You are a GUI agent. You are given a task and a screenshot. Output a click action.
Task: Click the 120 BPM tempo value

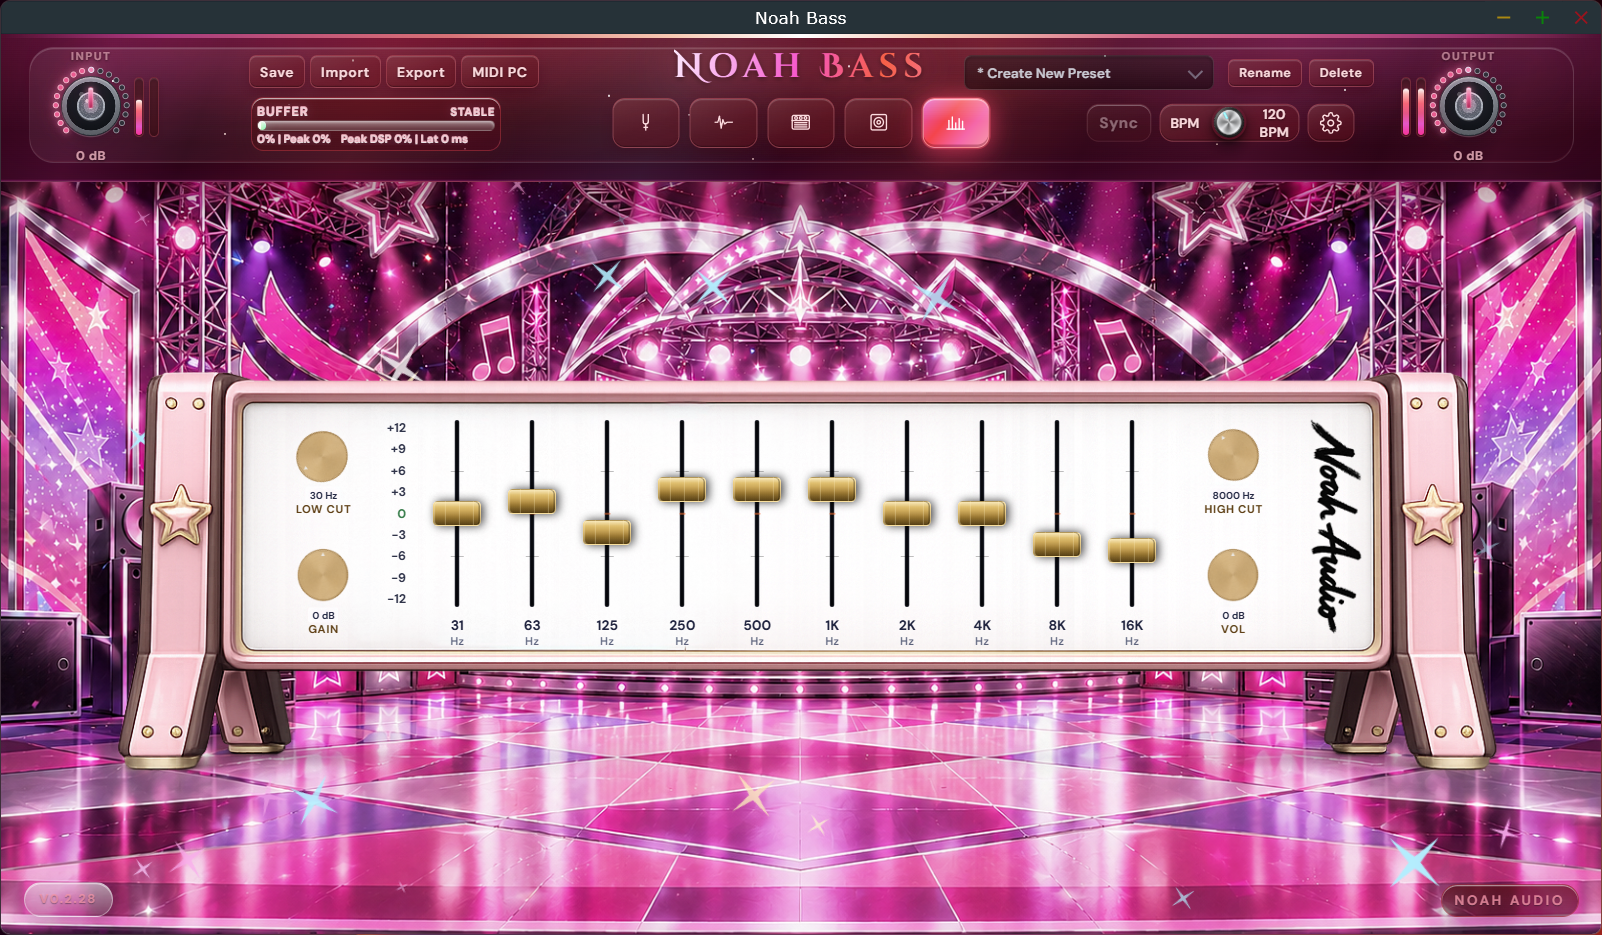click(1274, 123)
